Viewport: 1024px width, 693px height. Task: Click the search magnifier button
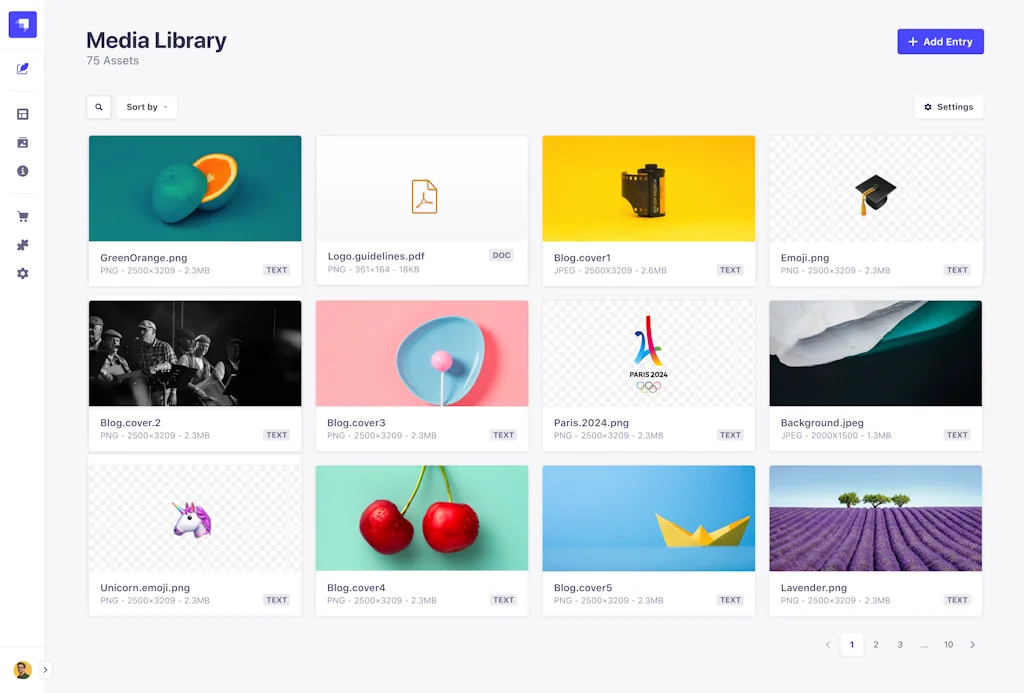coord(99,107)
